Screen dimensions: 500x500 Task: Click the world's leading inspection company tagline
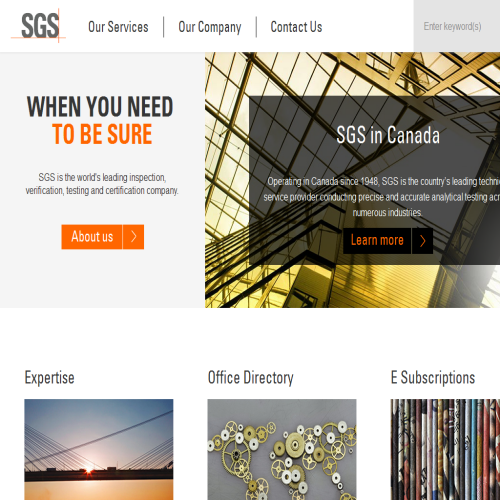[x=102, y=184]
